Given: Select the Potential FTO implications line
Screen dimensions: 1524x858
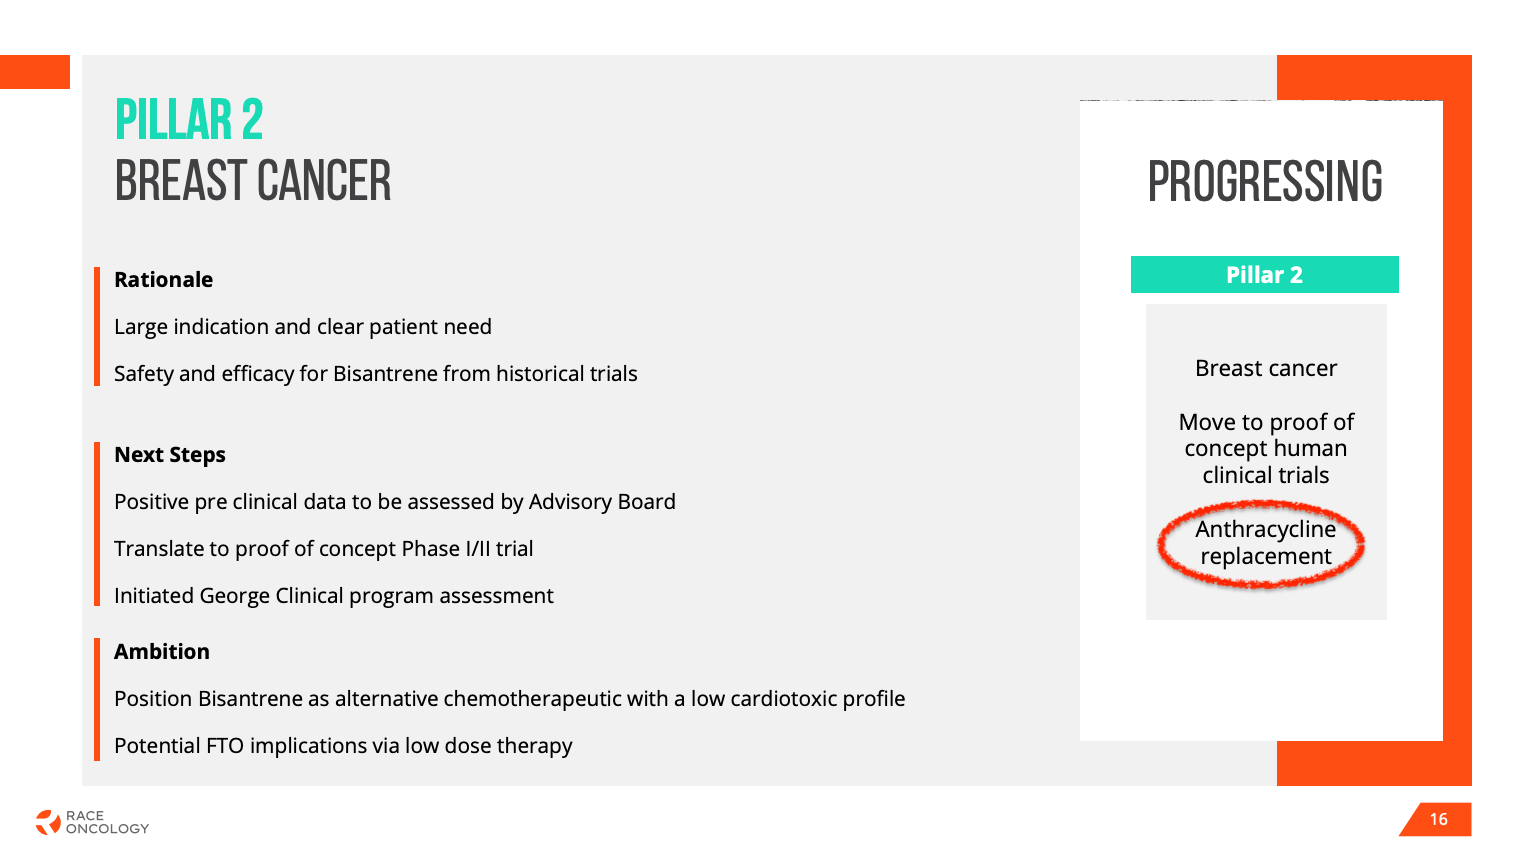Looking at the screenshot, I should point(343,746).
